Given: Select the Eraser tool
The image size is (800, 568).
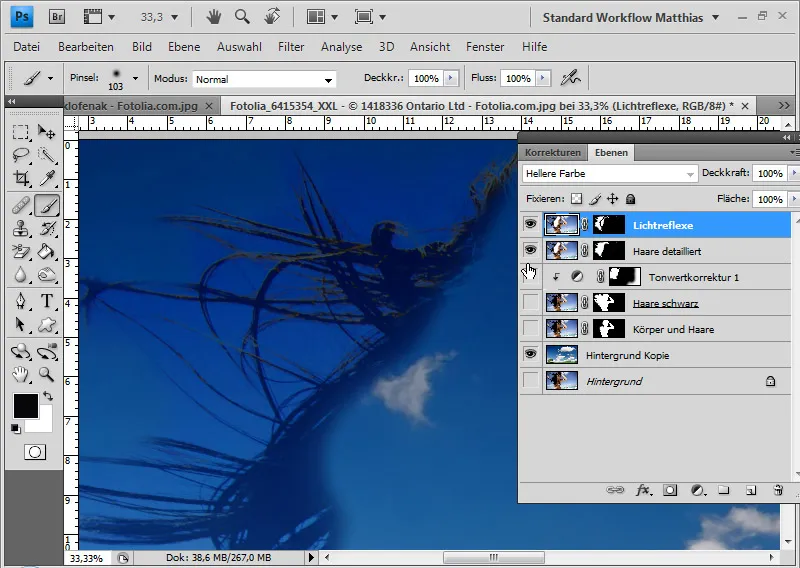Looking at the screenshot, I should [x=21, y=252].
